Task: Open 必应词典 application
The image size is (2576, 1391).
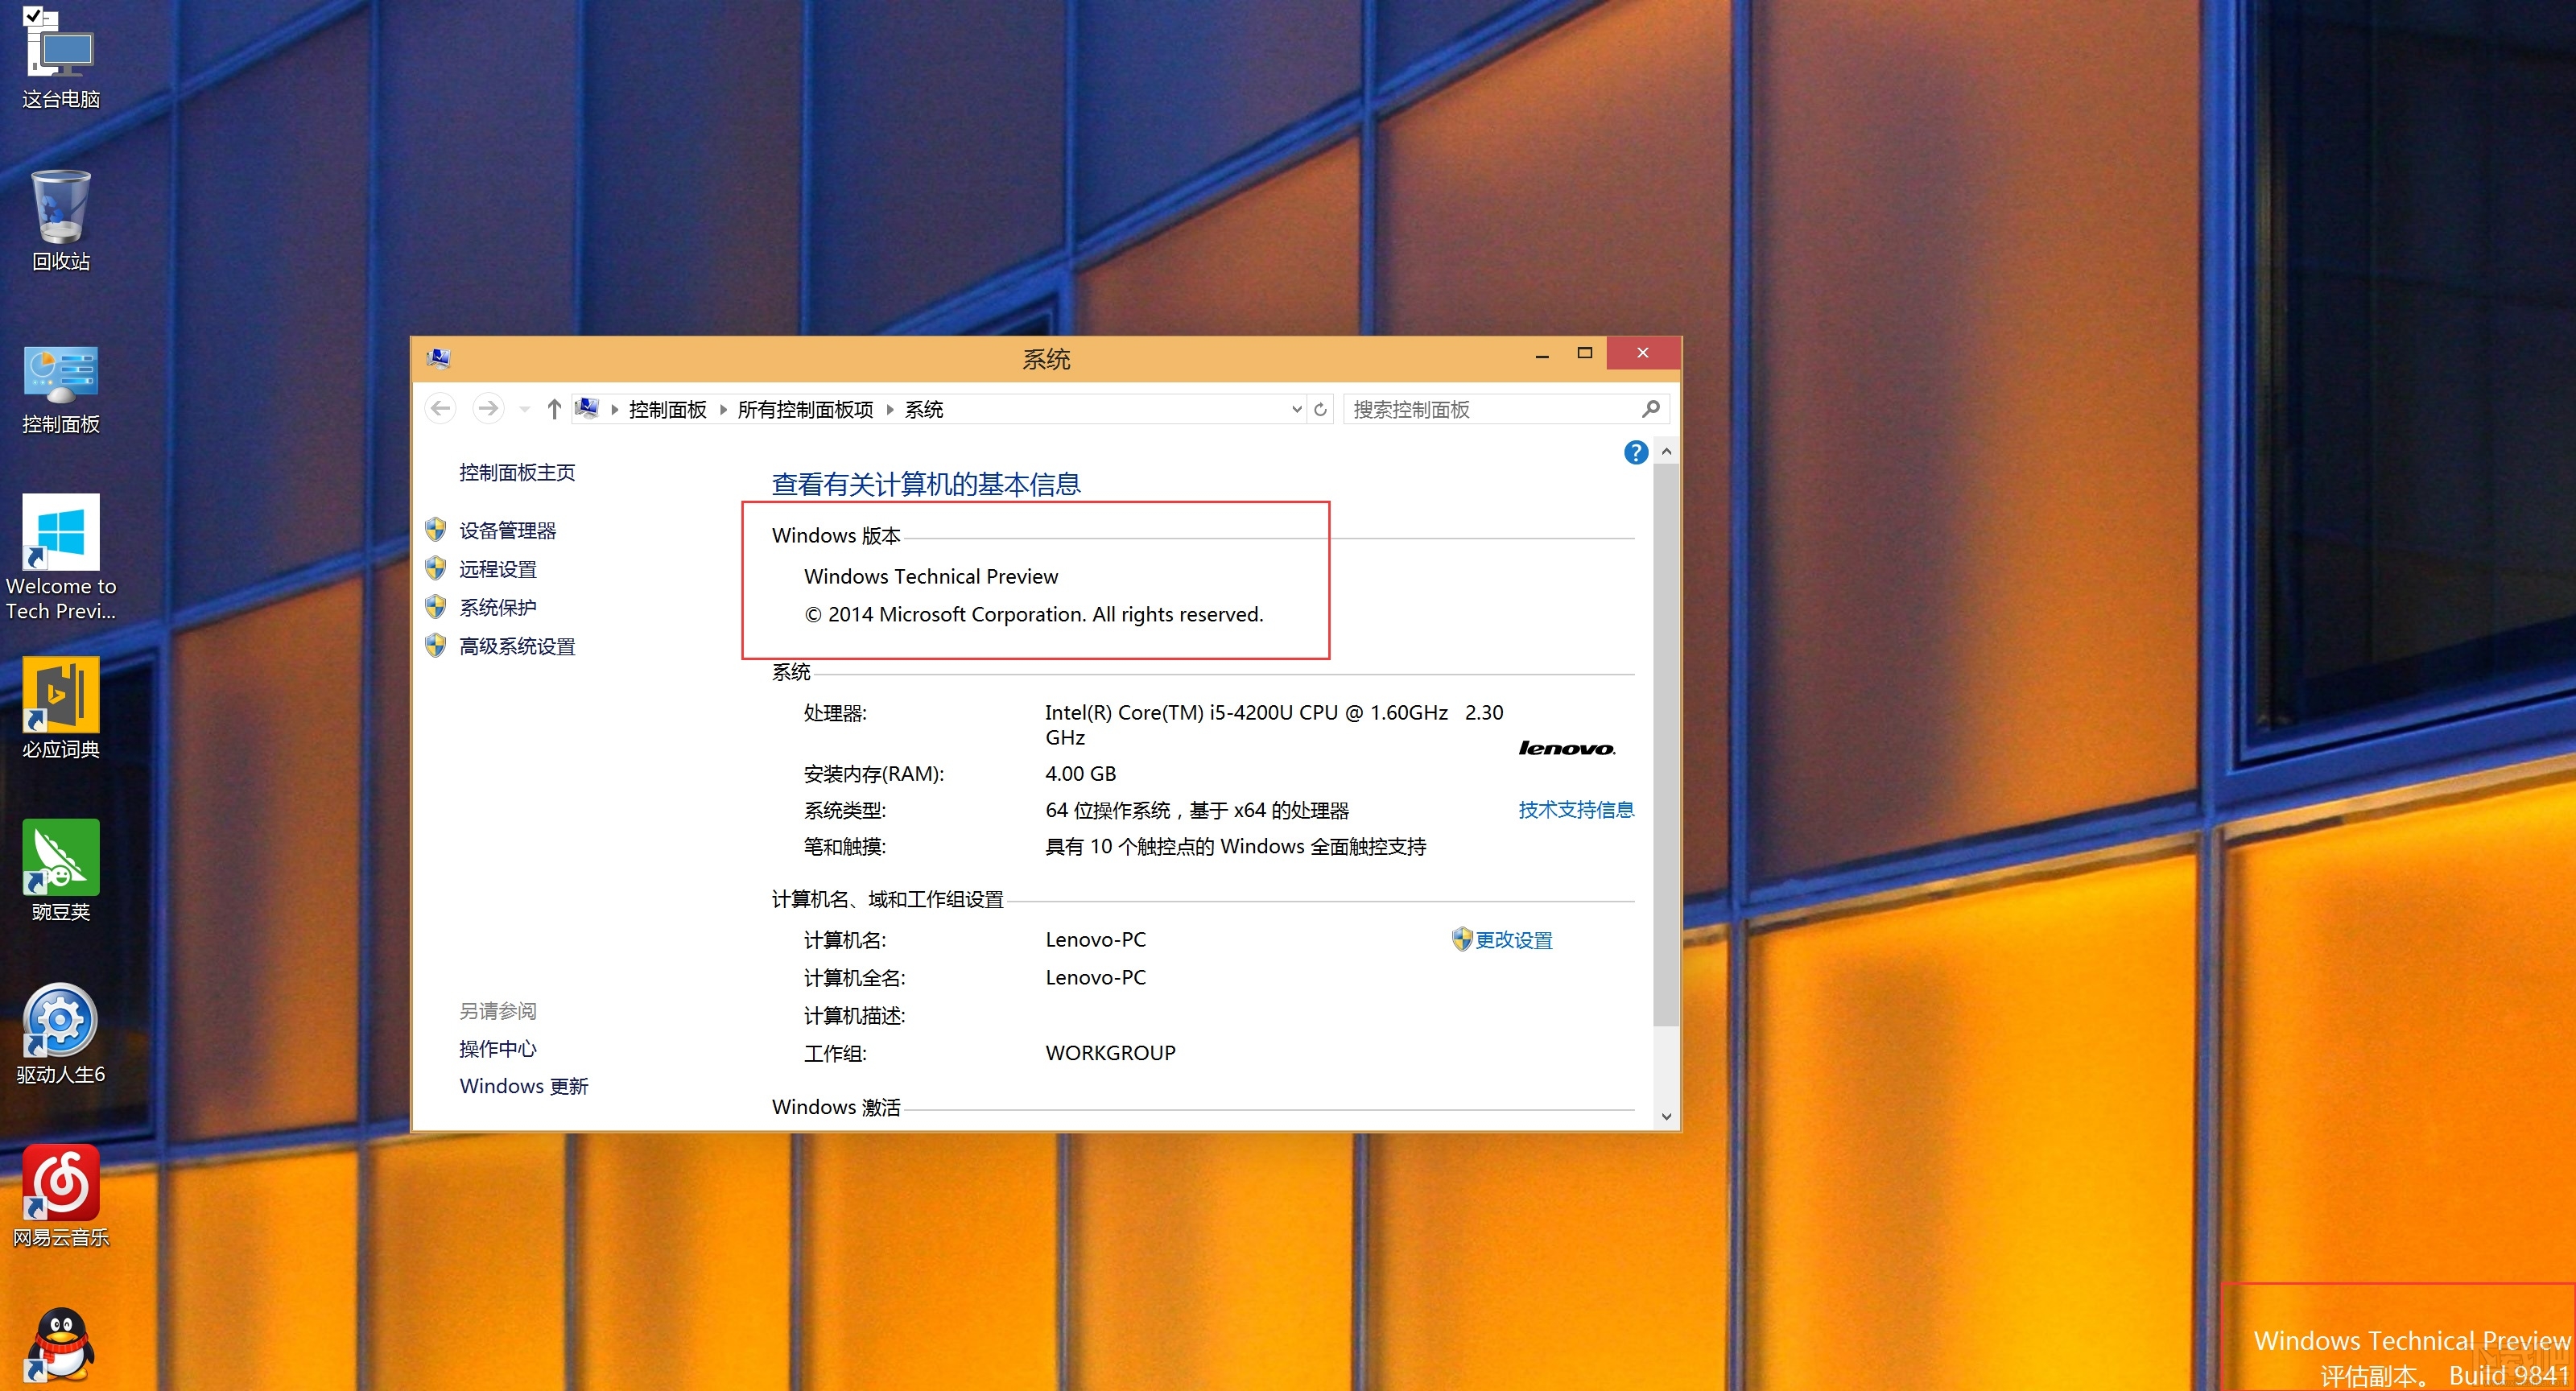Action: (60, 700)
